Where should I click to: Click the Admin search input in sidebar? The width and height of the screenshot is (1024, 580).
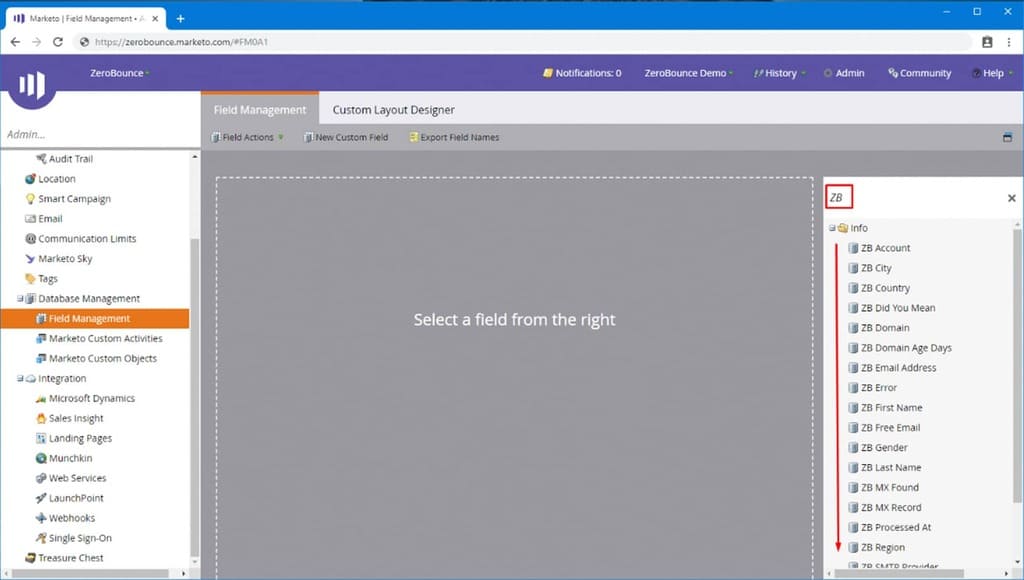click(x=100, y=135)
